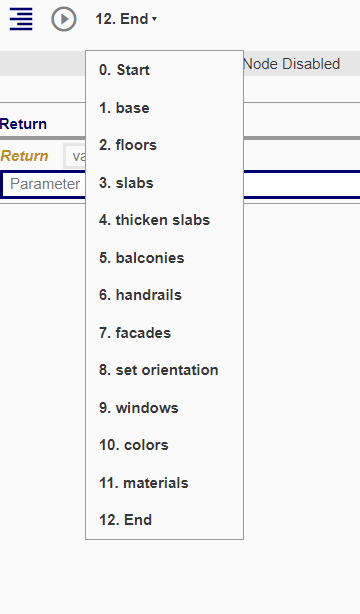Pick the 8. set orientation entry
This screenshot has height=614, width=360.
(x=165, y=370)
